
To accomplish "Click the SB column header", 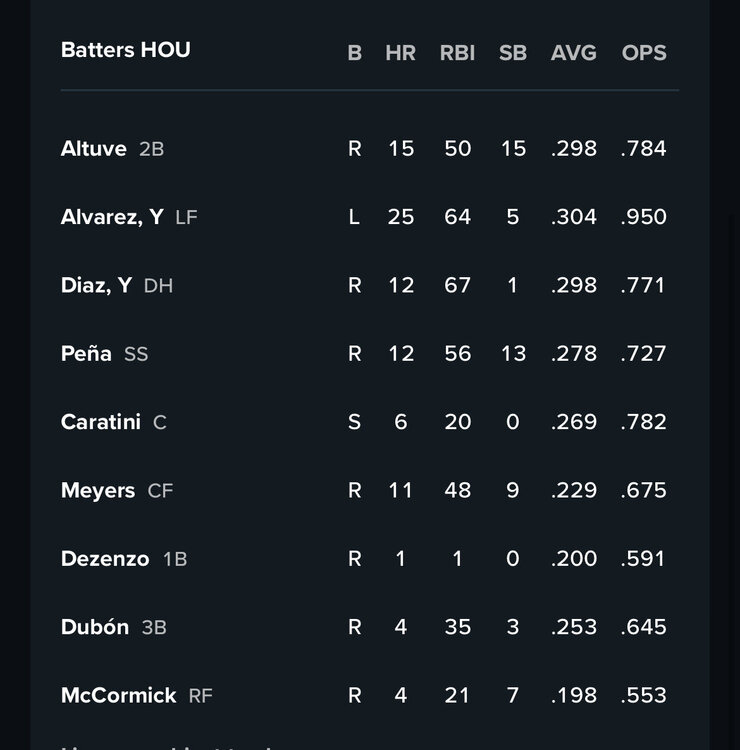I will coord(512,53).
